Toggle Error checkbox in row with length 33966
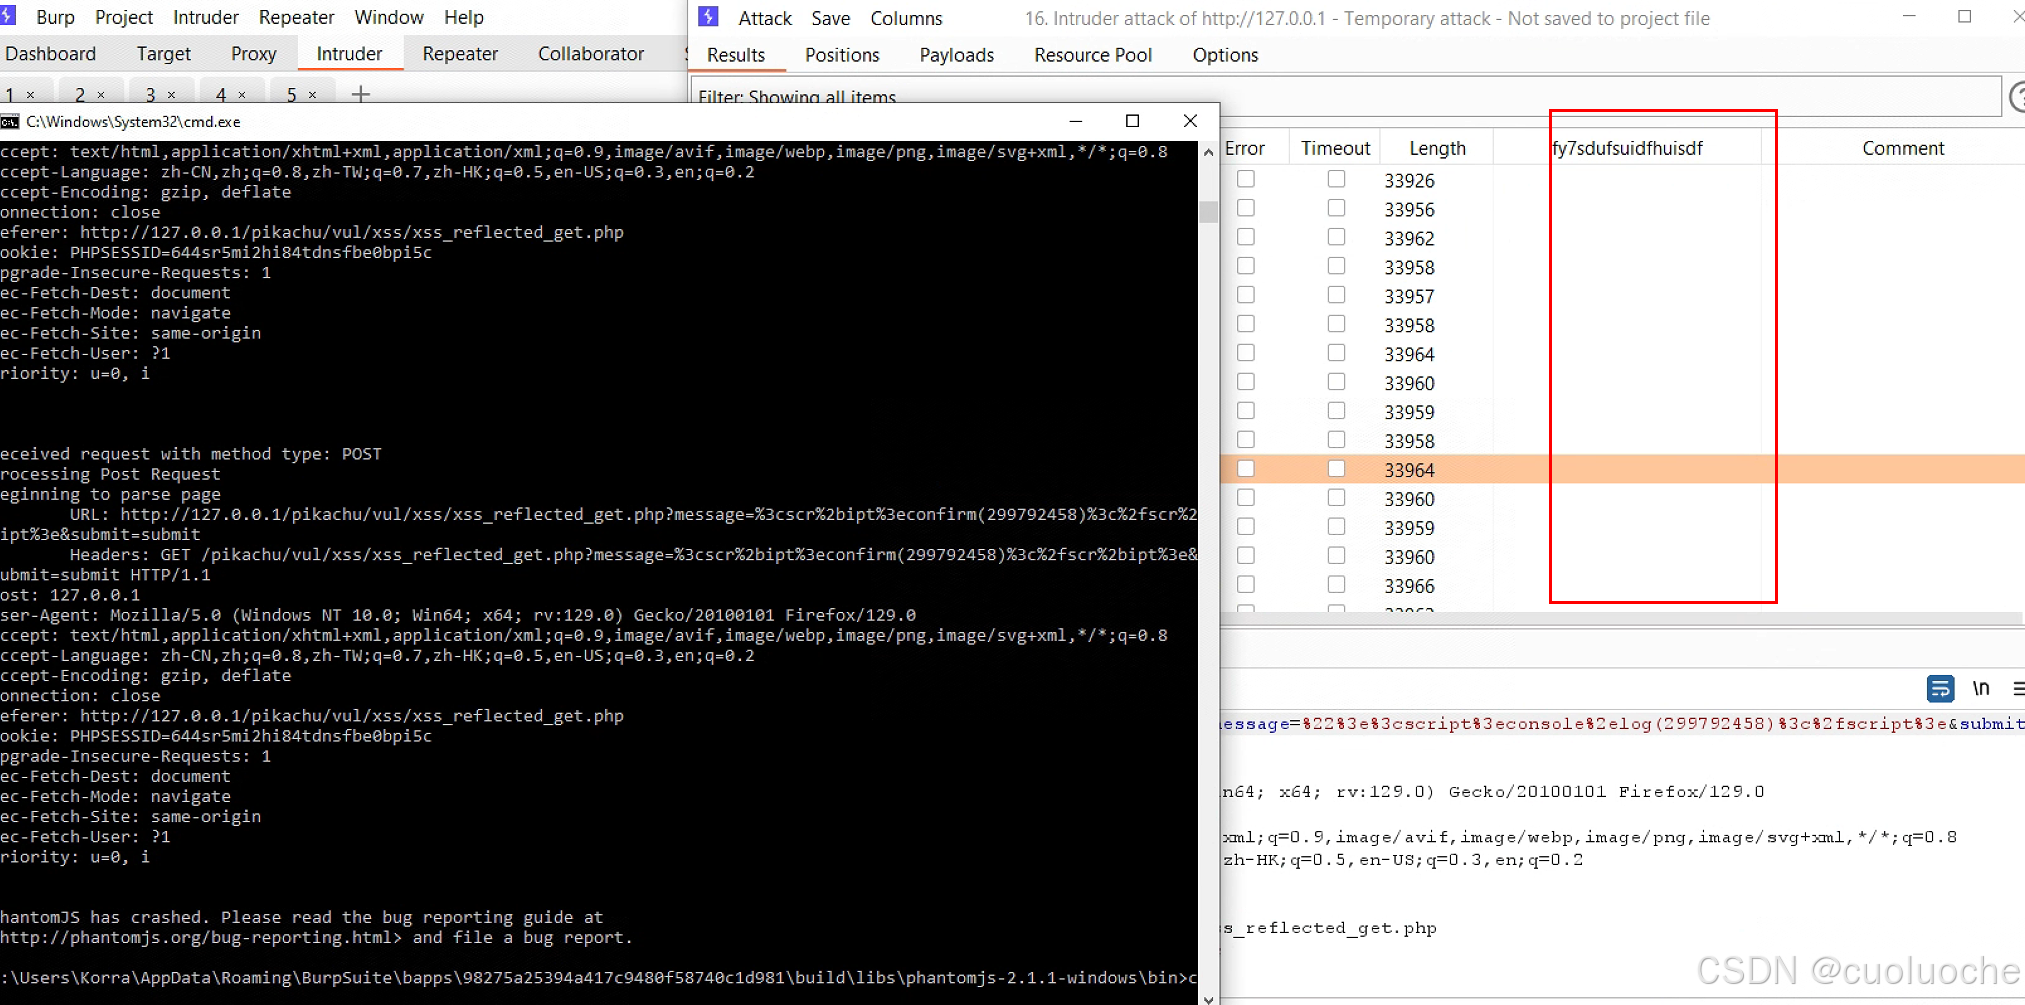This screenshot has width=2025, height=1005. pos(1246,585)
